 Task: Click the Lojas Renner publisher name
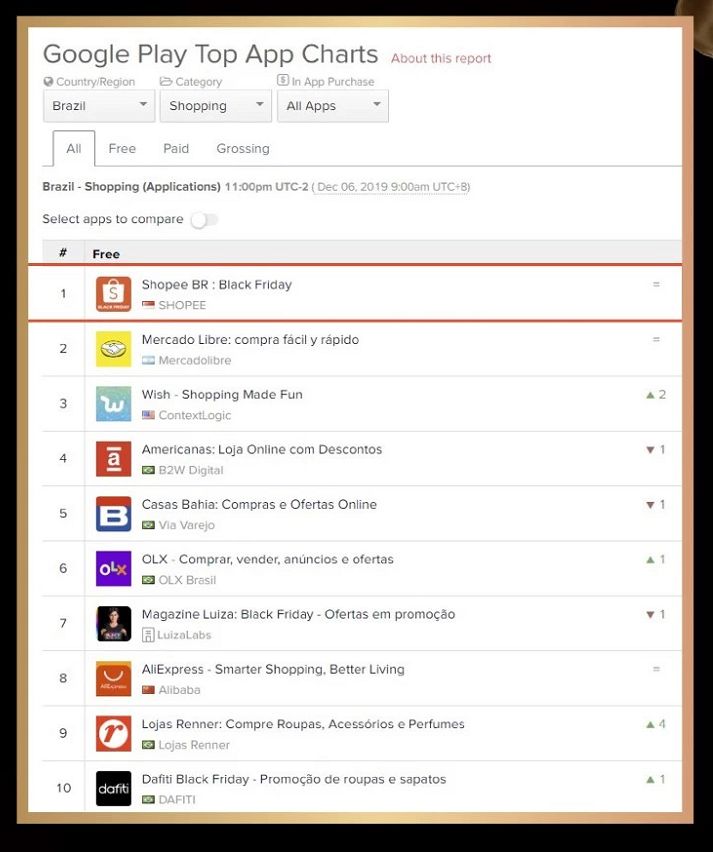(x=194, y=744)
